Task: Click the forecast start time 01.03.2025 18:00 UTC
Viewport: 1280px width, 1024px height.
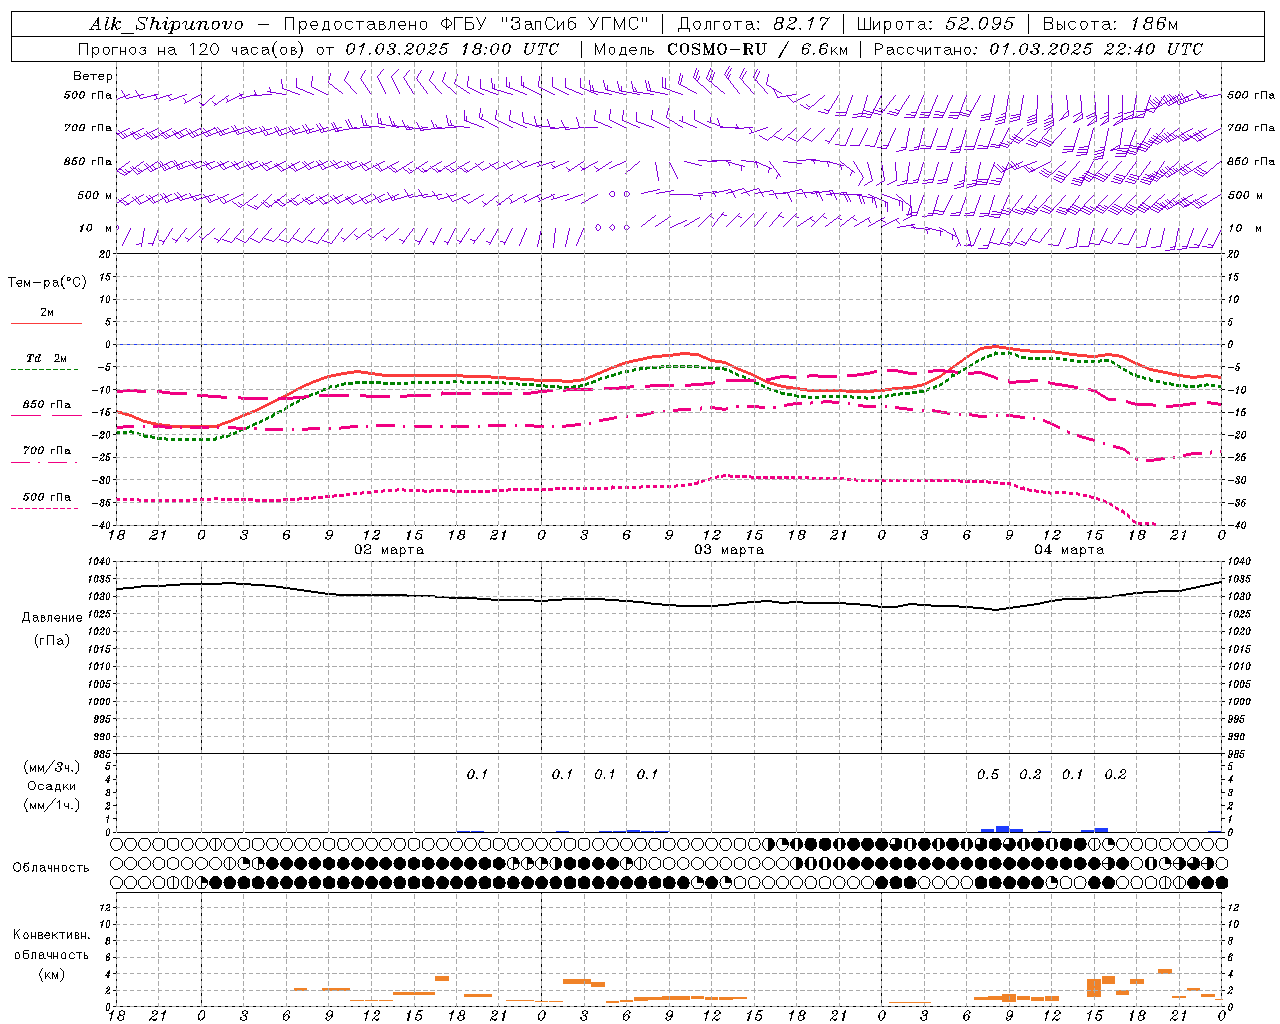Action: pyautogui.click(x=452, y=49)
